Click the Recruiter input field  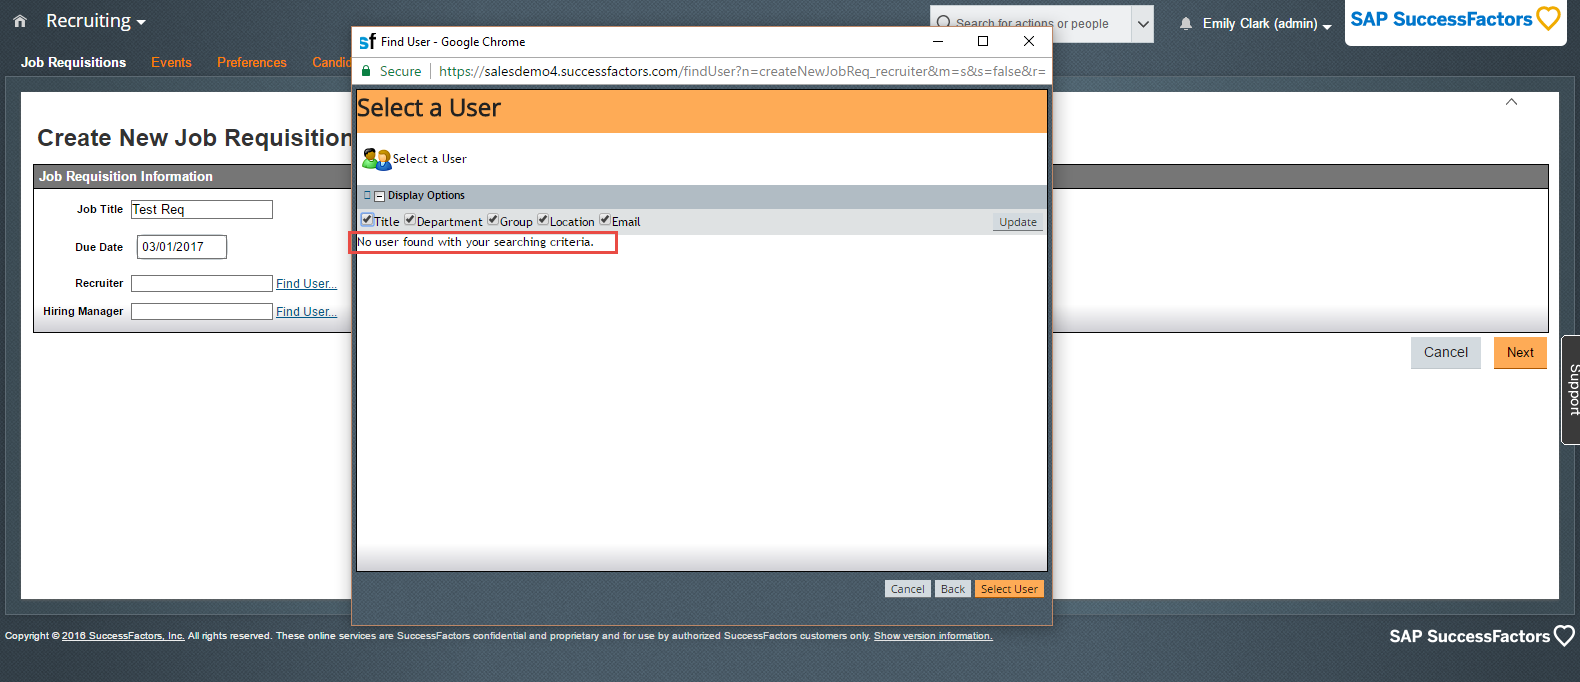click(x=202, y=284)
